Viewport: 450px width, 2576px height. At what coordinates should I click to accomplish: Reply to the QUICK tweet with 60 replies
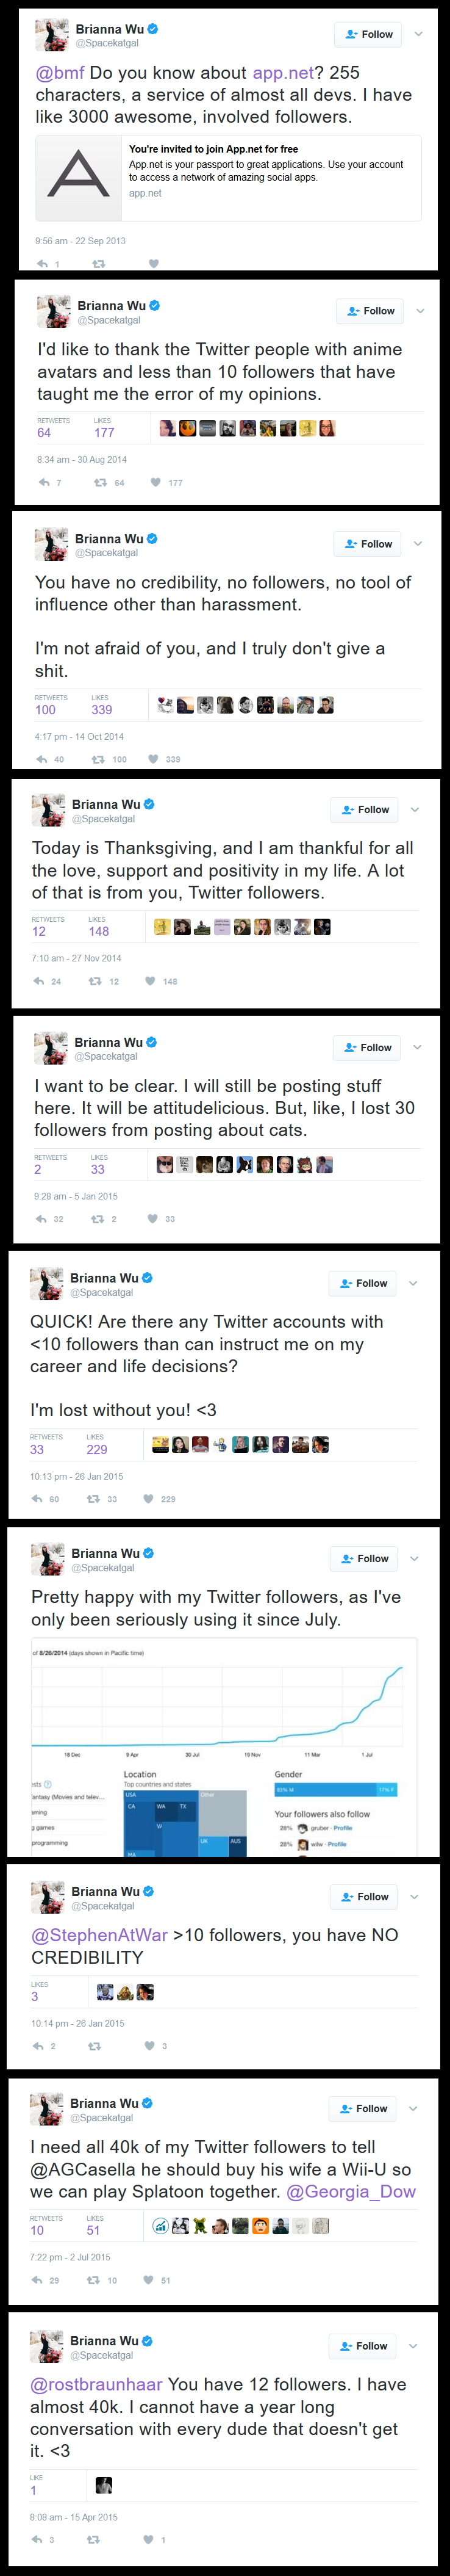37,1500
